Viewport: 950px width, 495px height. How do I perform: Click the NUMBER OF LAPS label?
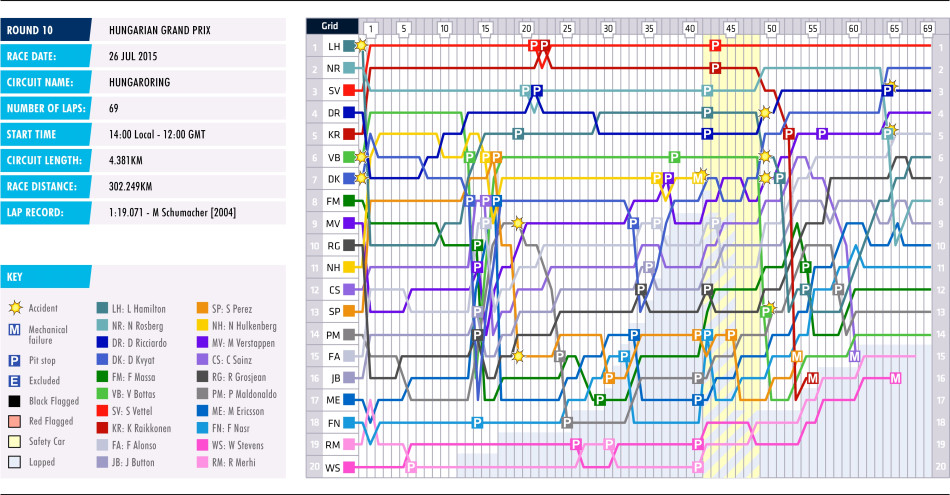point(46,108)
